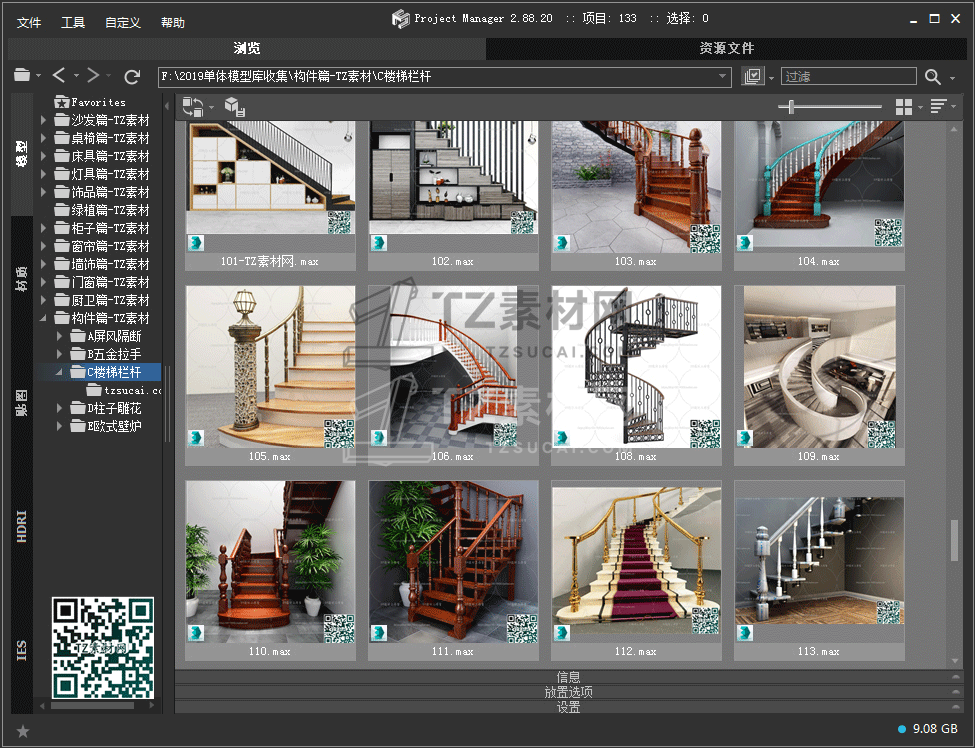Select the 108.max spiral staircase thumbnail
The width and height of the screenshot is (975, 748).
(x=636, y=367)
